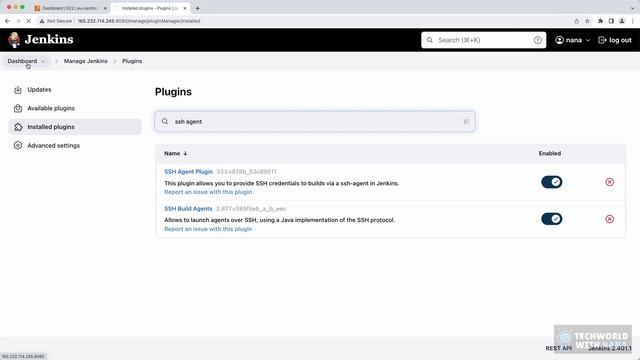Screen dimensions: 640x360
Task: Click the Advanced settings gear icon
Action: click(x=18, y=145)
